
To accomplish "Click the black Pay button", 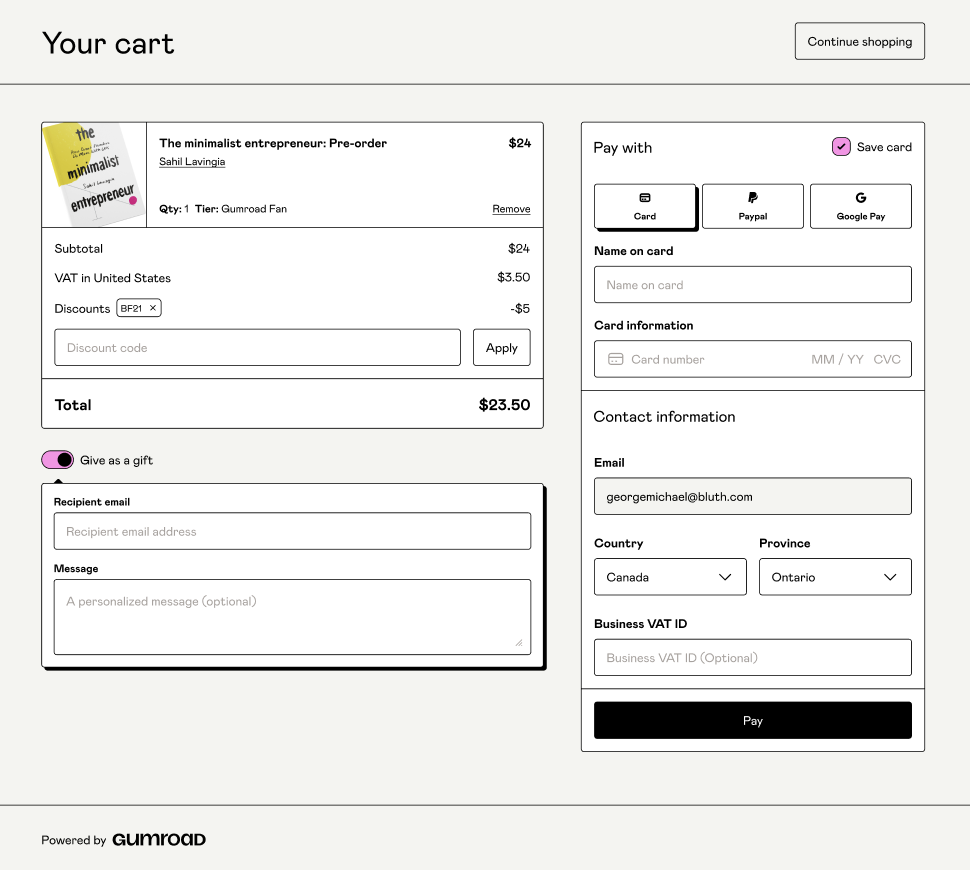I will click(752, 720).
